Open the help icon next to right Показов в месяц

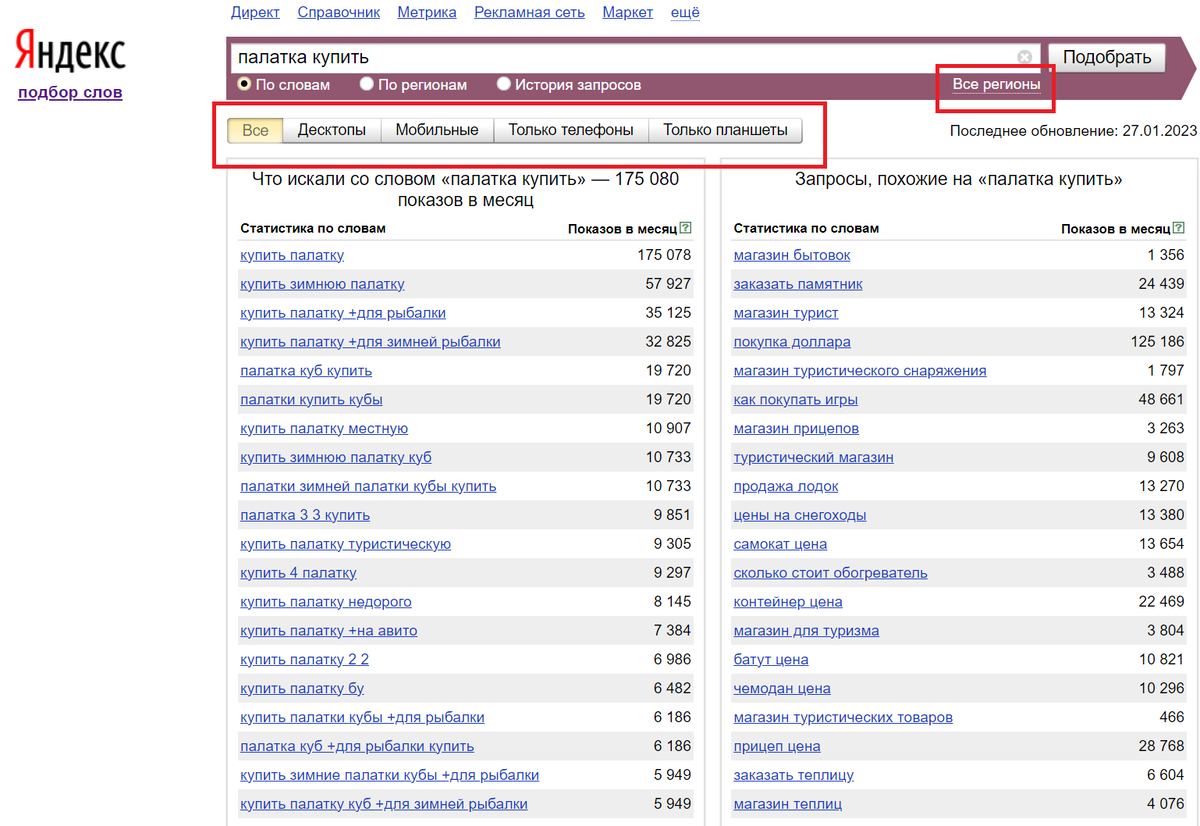(1178, 228)
